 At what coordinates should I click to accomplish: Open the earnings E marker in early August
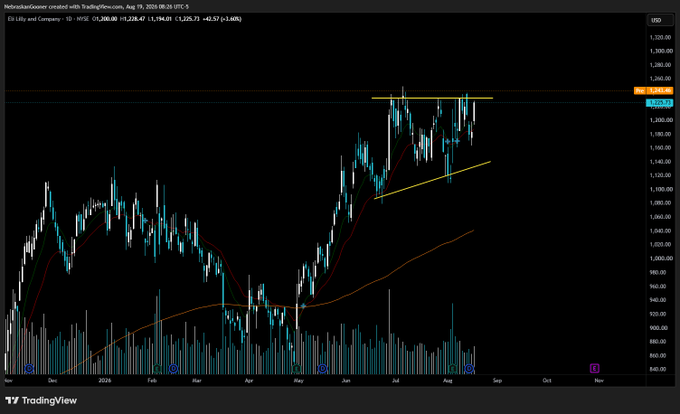pos(453,368)
